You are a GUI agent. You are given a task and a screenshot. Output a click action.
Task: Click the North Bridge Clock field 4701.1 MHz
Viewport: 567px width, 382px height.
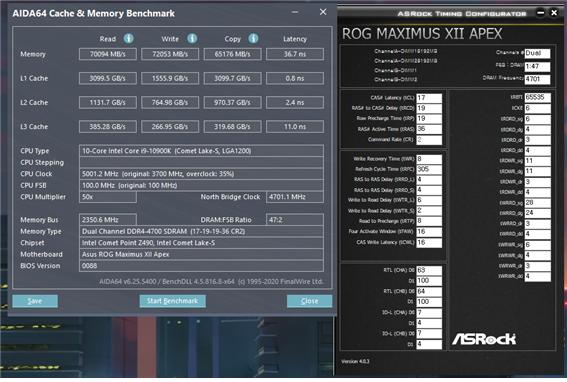pyautogui.click(x=295, y=197)
